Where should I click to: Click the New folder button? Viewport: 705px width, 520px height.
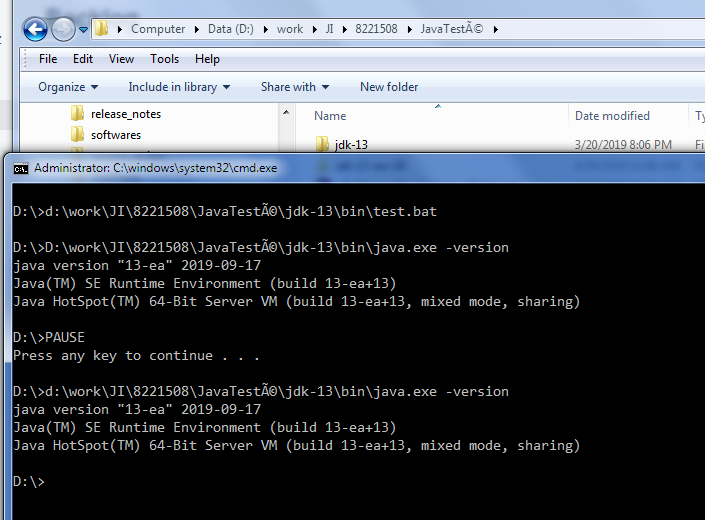click(x=389, y=87)
